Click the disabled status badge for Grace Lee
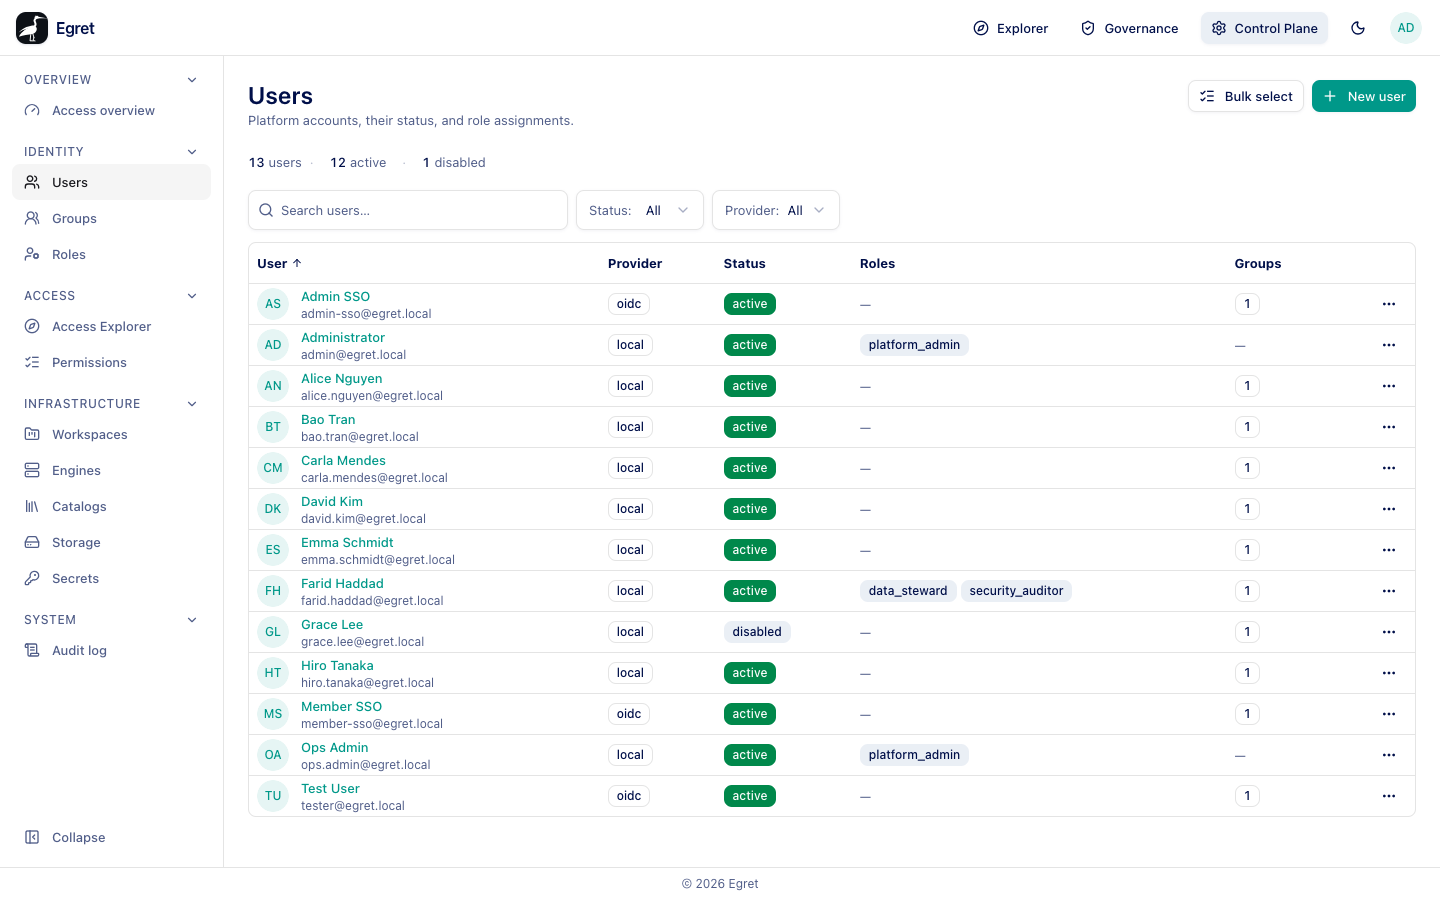The image size is (1440, 900). tap(757, 632)
